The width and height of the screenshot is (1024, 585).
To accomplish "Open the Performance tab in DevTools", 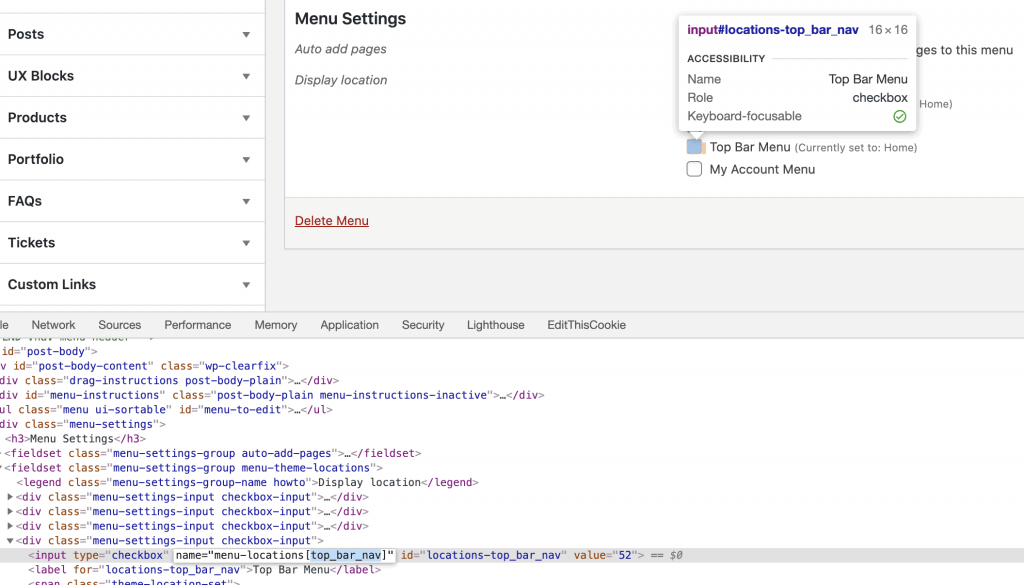I will [x=198, y=325].
